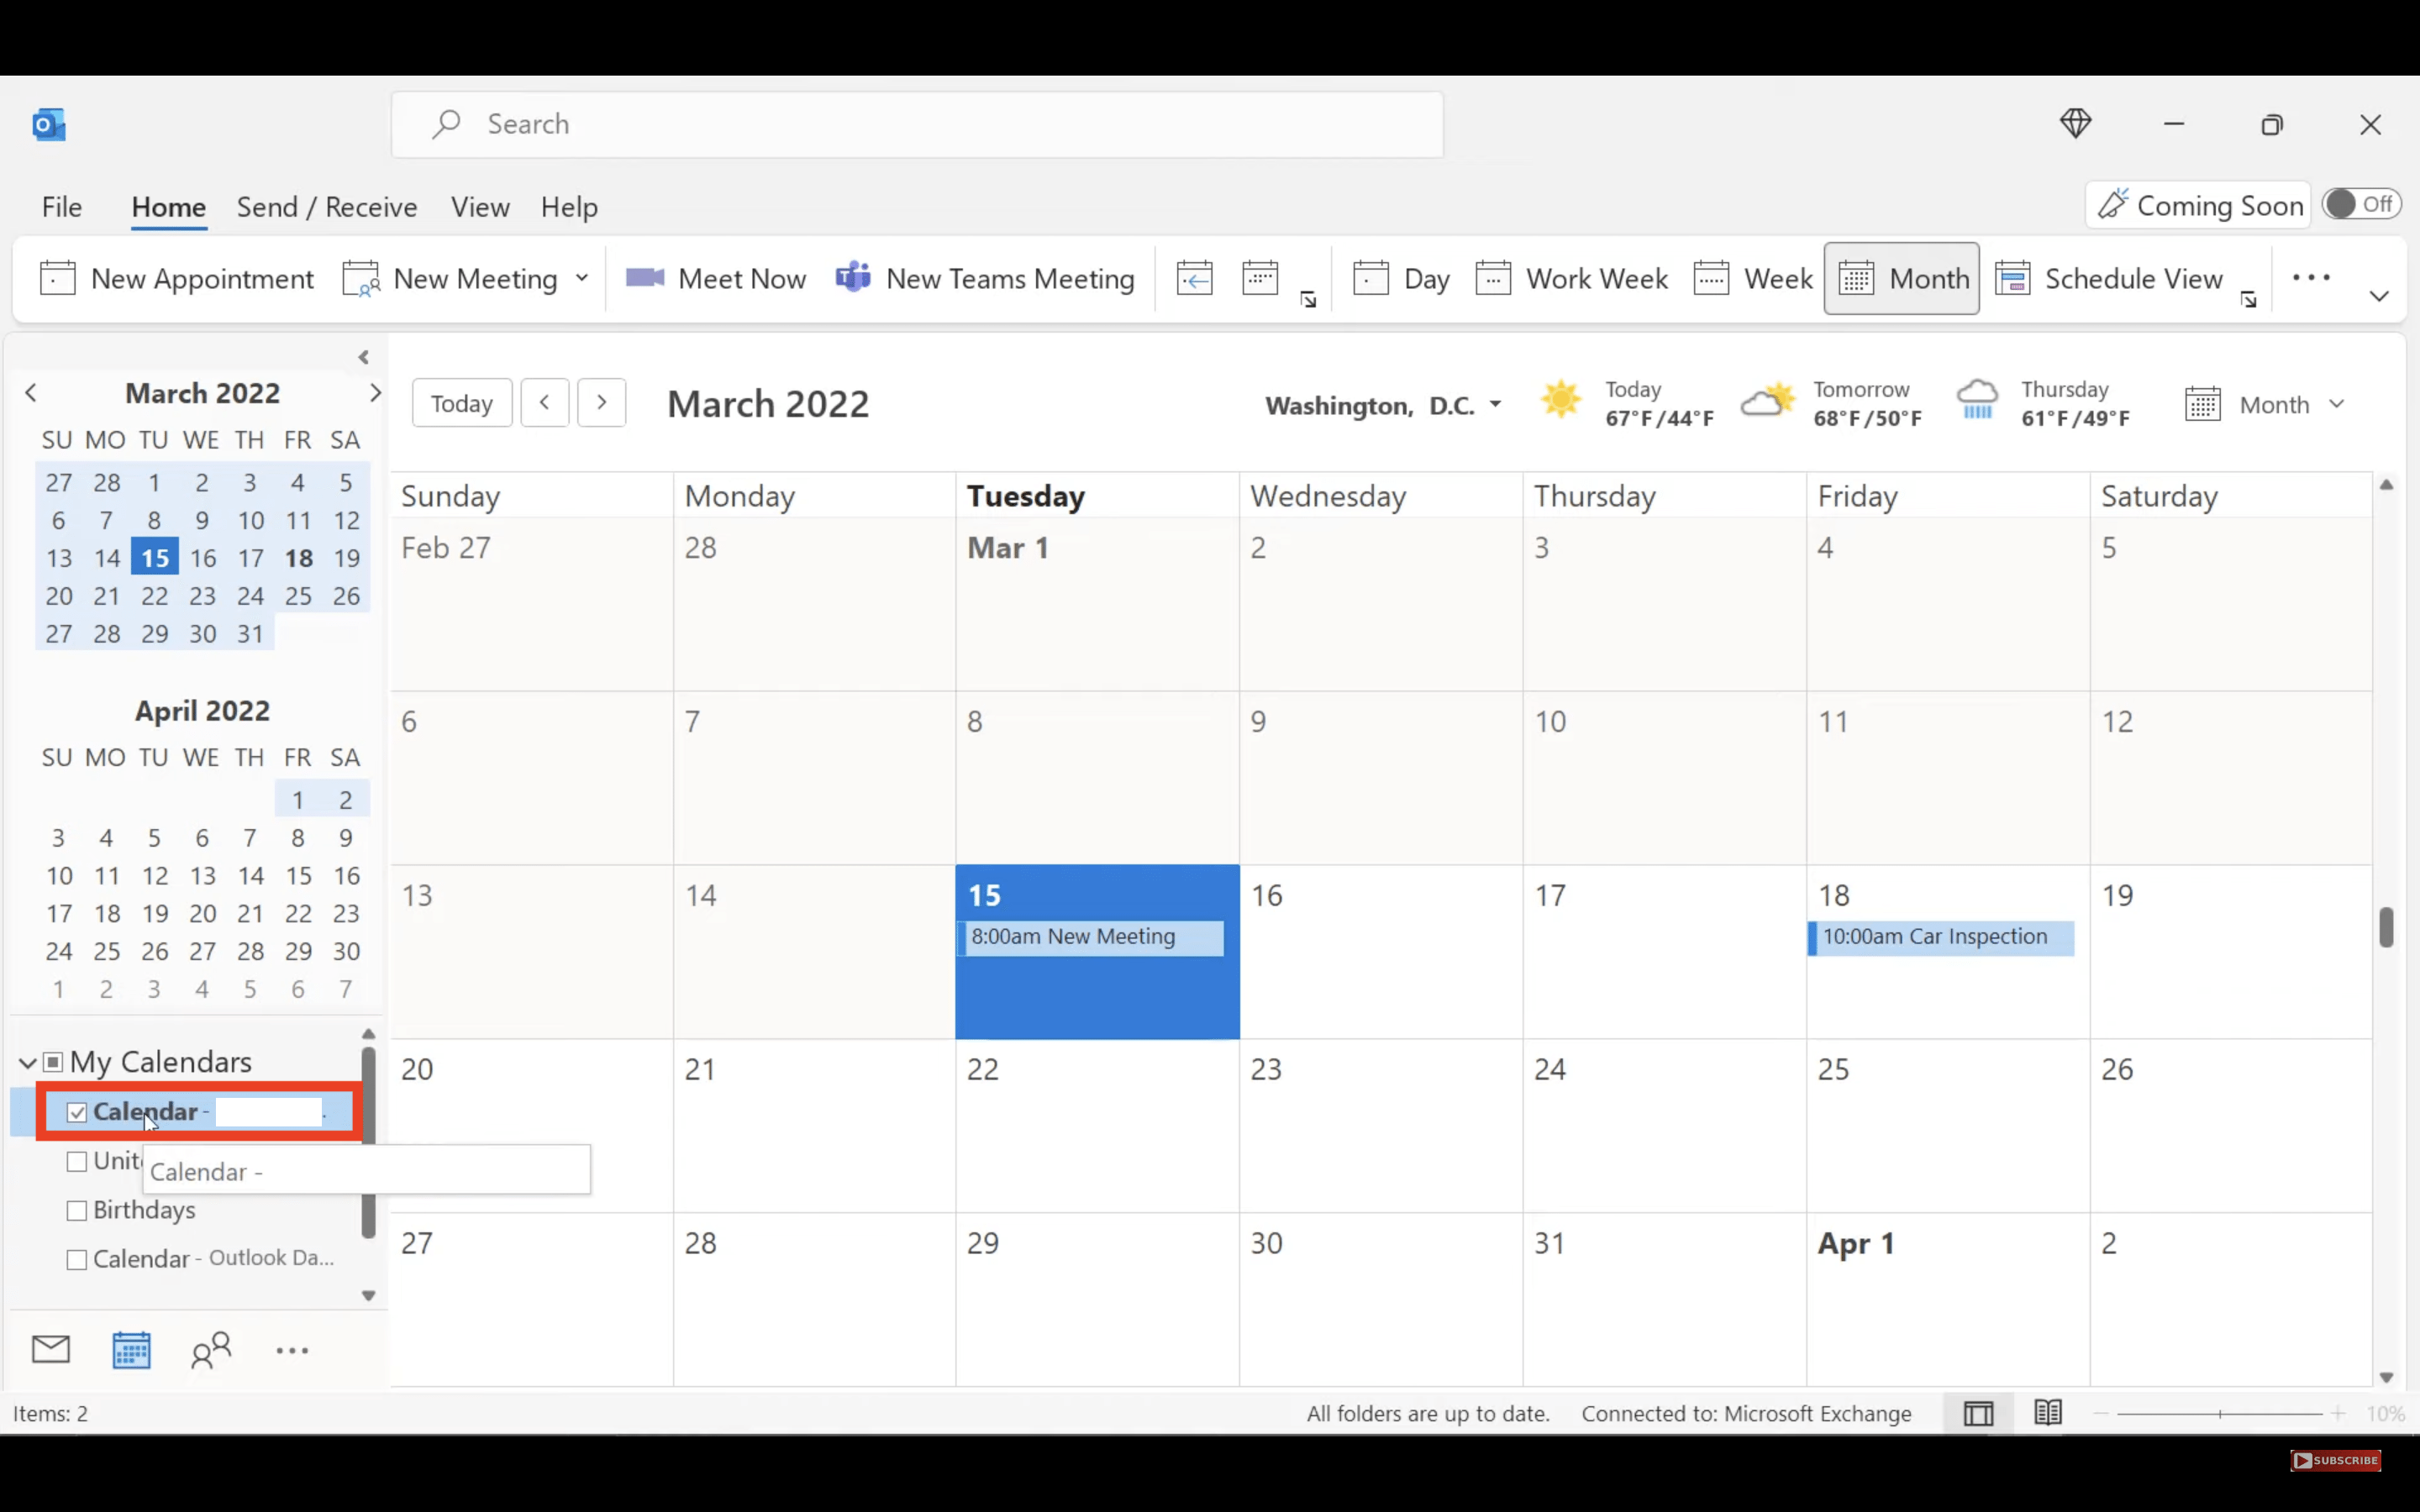
Task: Collapse the folder pane arrow
Action: [364, 357]
